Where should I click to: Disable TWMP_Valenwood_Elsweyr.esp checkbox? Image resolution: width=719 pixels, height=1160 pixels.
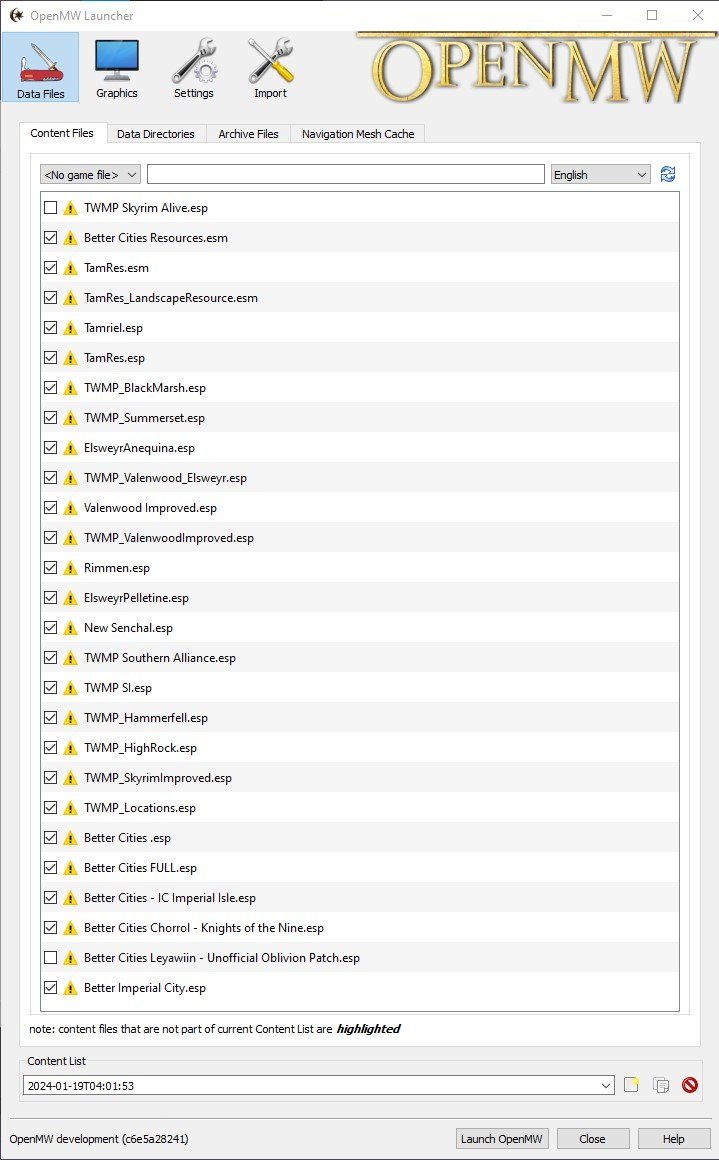(x=50, y=478)
